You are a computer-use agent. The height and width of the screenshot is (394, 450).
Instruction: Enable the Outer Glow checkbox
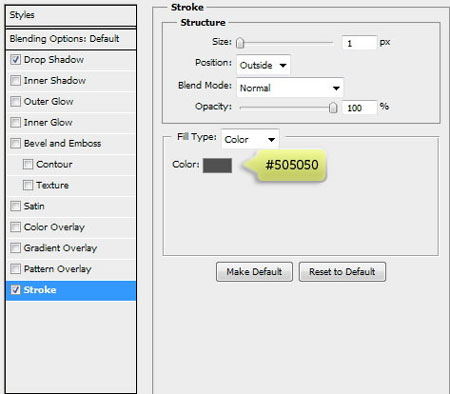point(15,101)
